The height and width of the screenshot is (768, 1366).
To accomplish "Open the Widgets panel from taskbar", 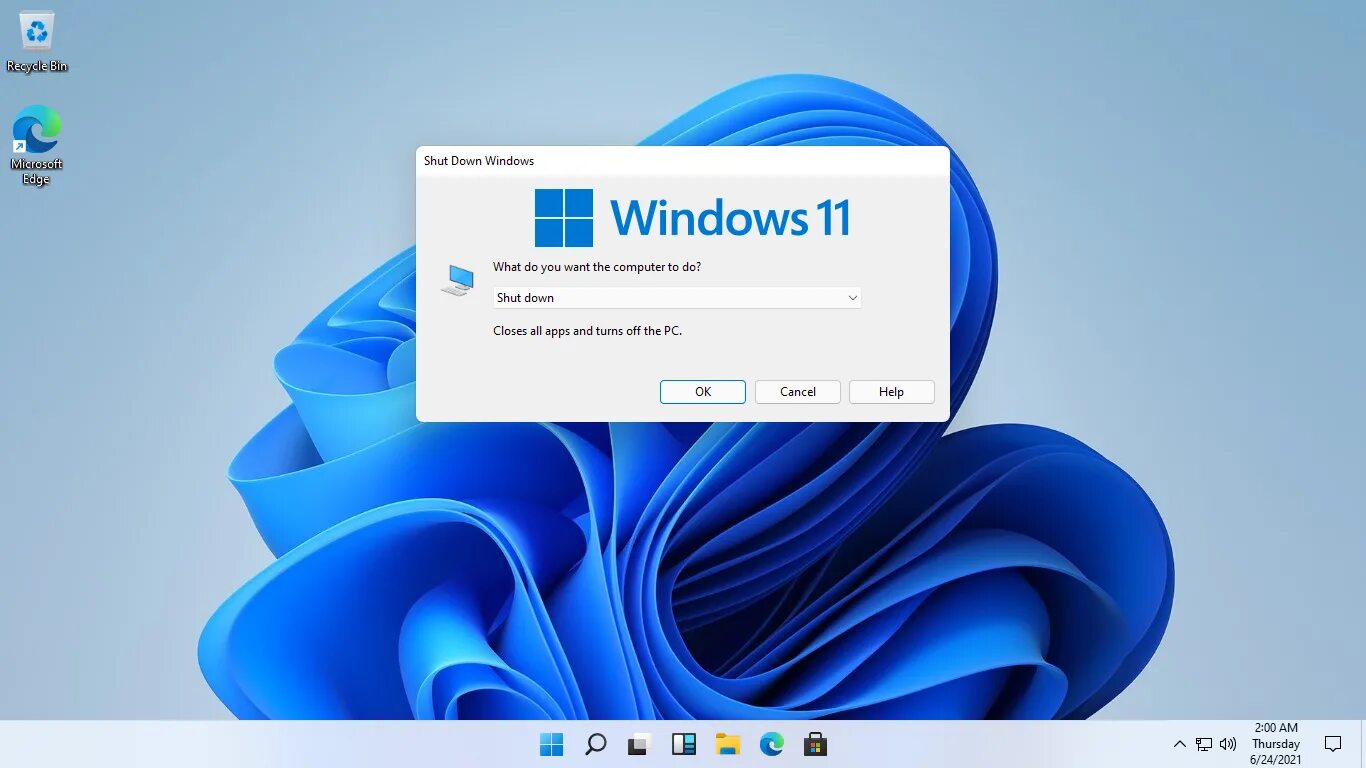I will coord(684,744).
